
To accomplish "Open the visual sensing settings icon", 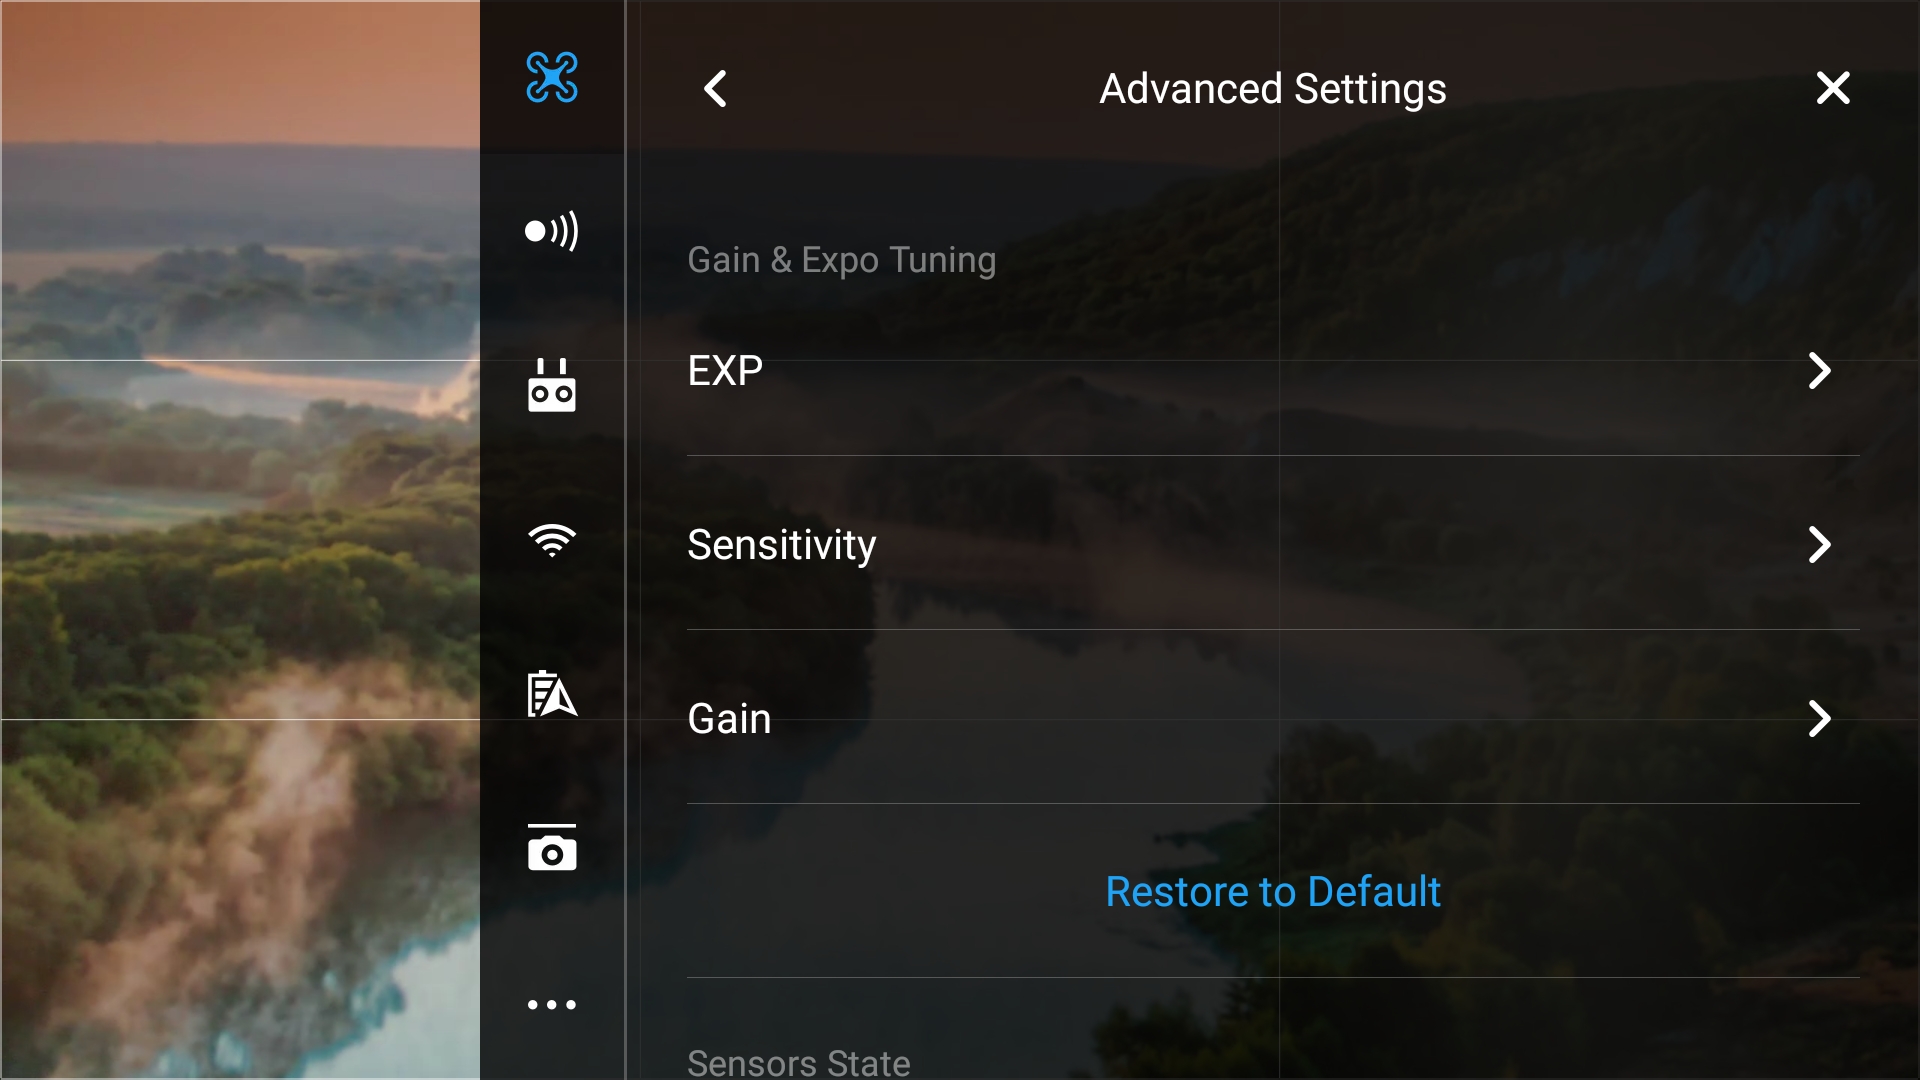I will [x=552, y=231].
